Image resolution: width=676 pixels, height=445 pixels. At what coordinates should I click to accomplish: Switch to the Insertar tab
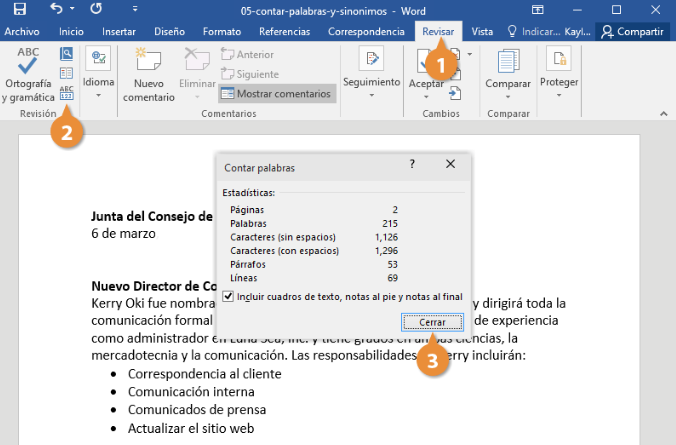pyautogui.click(x=119, y=31)
